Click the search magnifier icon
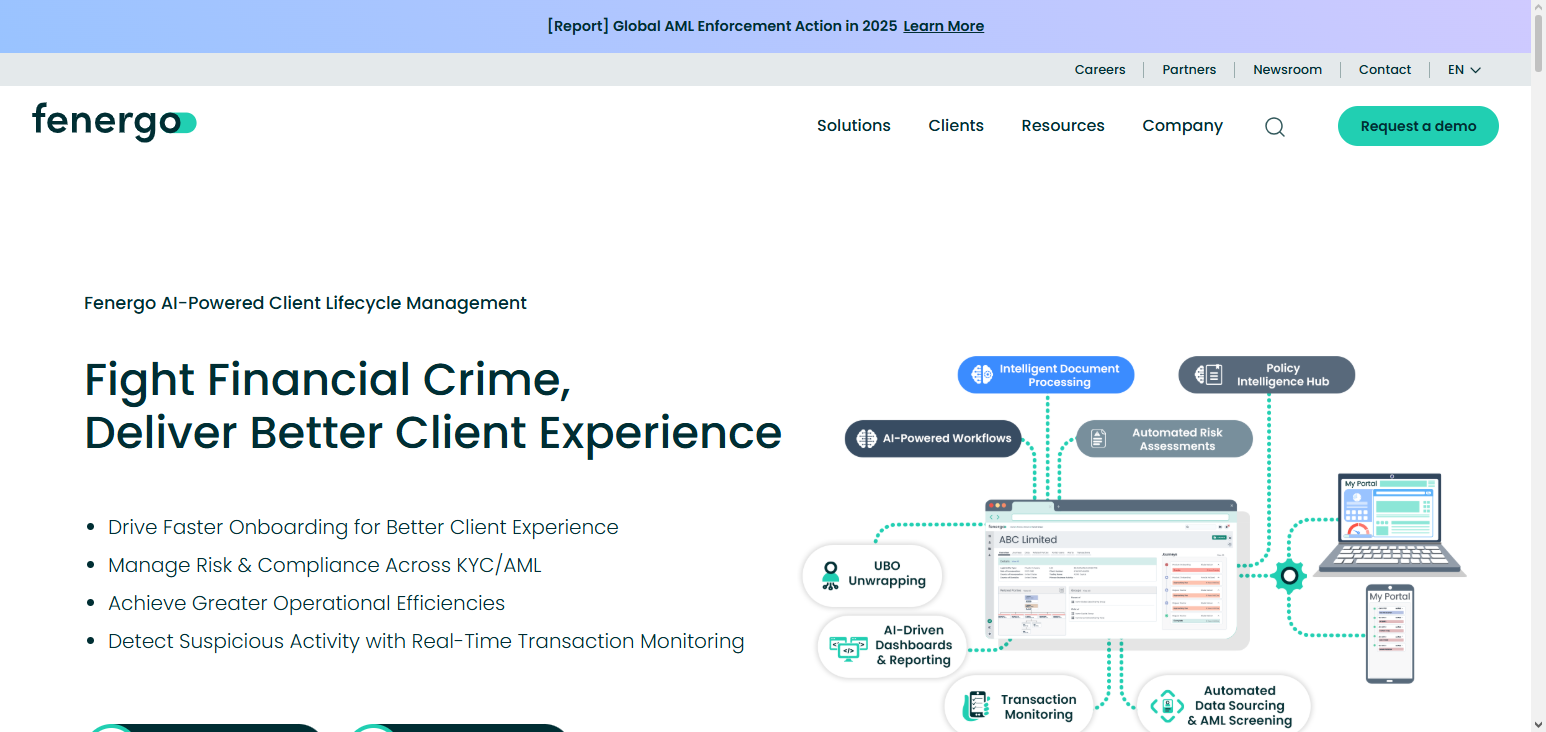The image size is (1546, 732). tap(1274, 127)
